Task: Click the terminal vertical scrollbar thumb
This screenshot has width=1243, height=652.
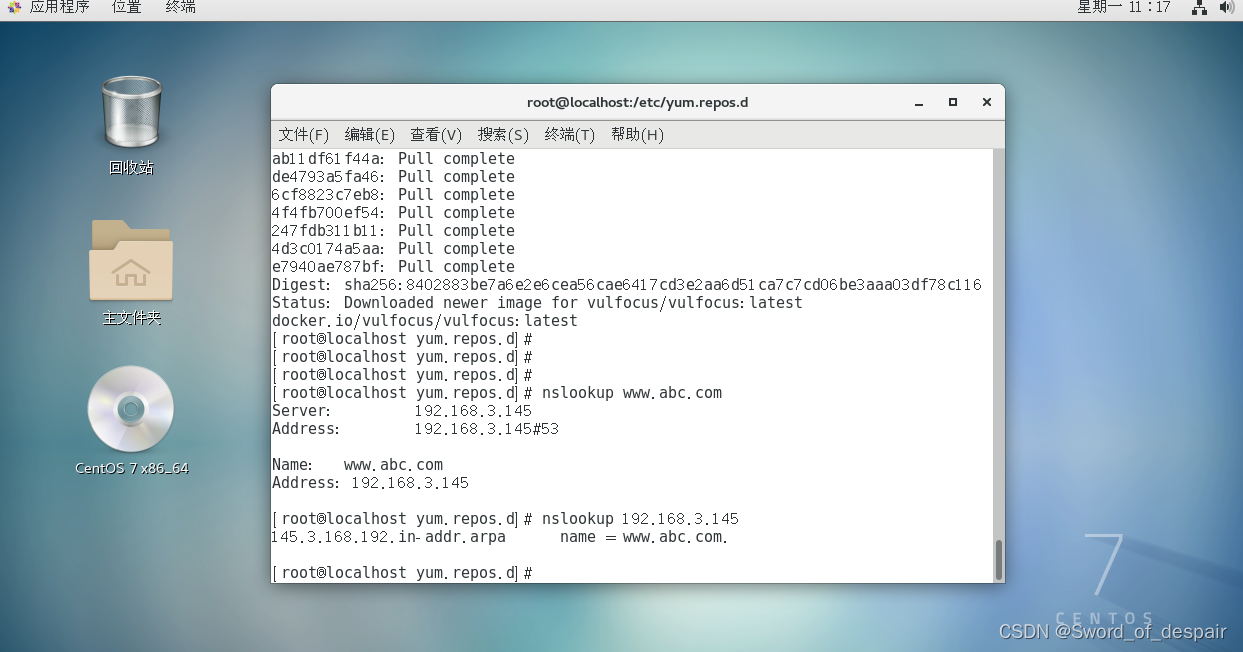Action: point(996,559)
